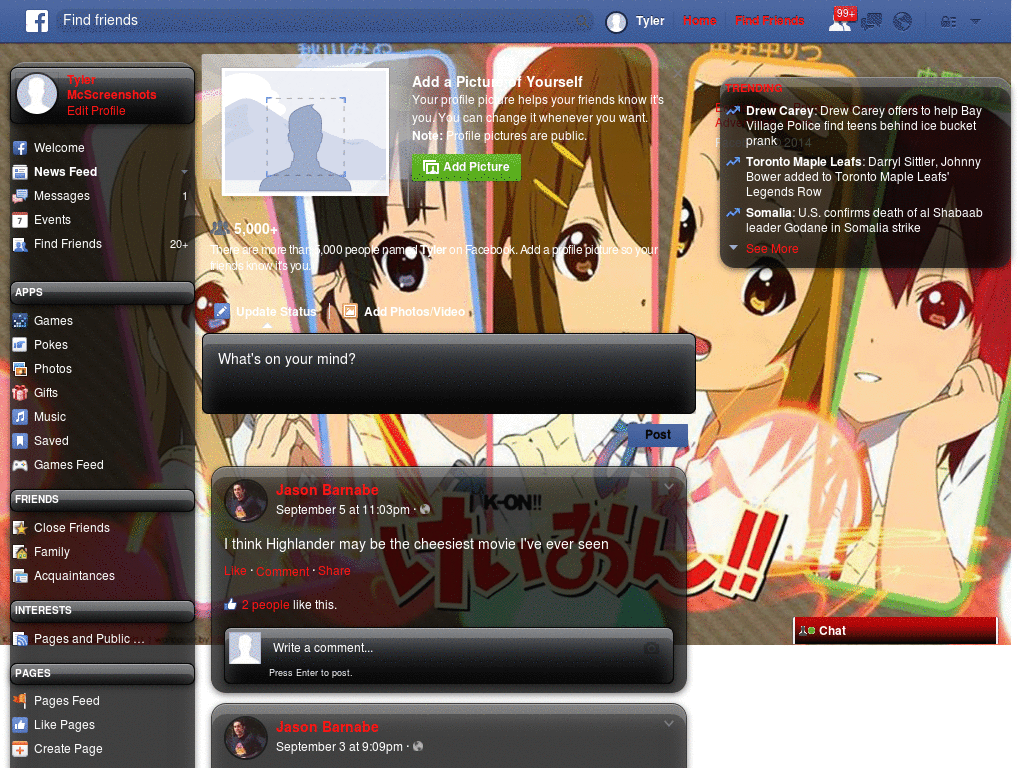Open Events in left sidebar

(x=52, y=220)
